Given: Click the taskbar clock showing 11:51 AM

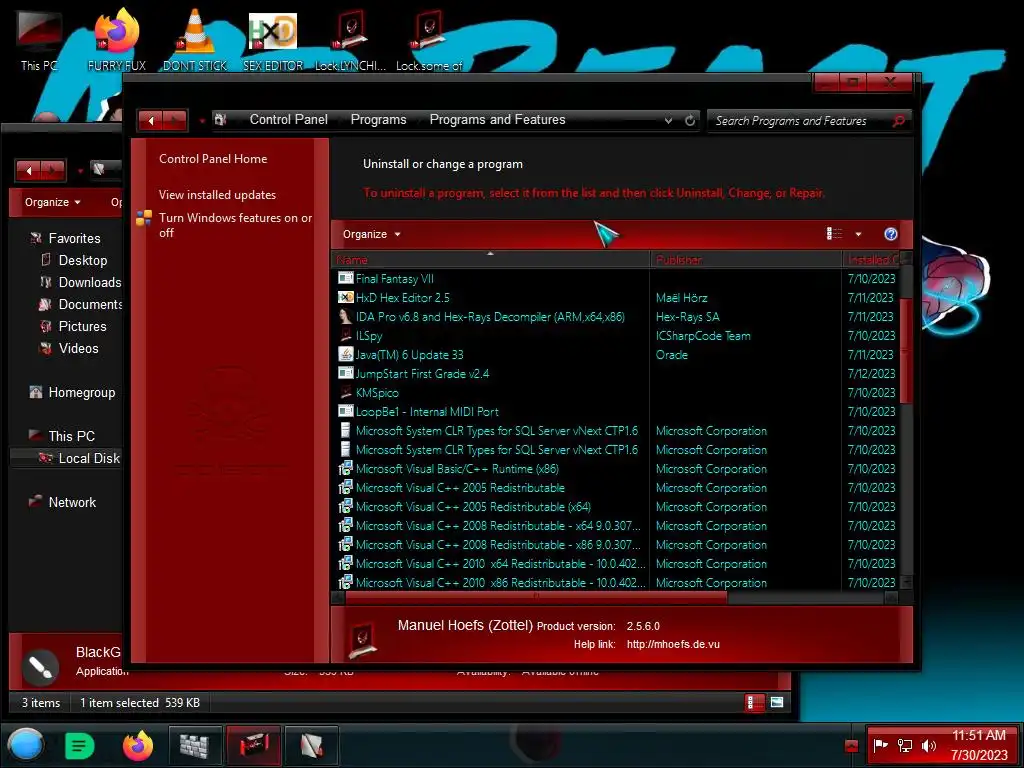Looking at the screenshot, I should click(x=978, y=744).
